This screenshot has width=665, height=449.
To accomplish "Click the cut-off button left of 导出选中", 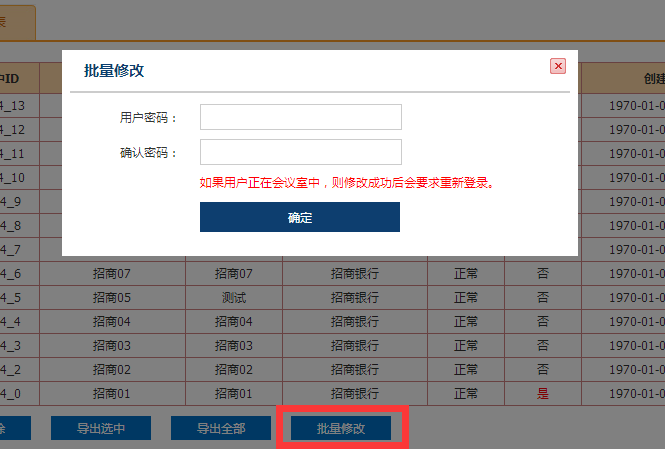I will click(14, 428).
